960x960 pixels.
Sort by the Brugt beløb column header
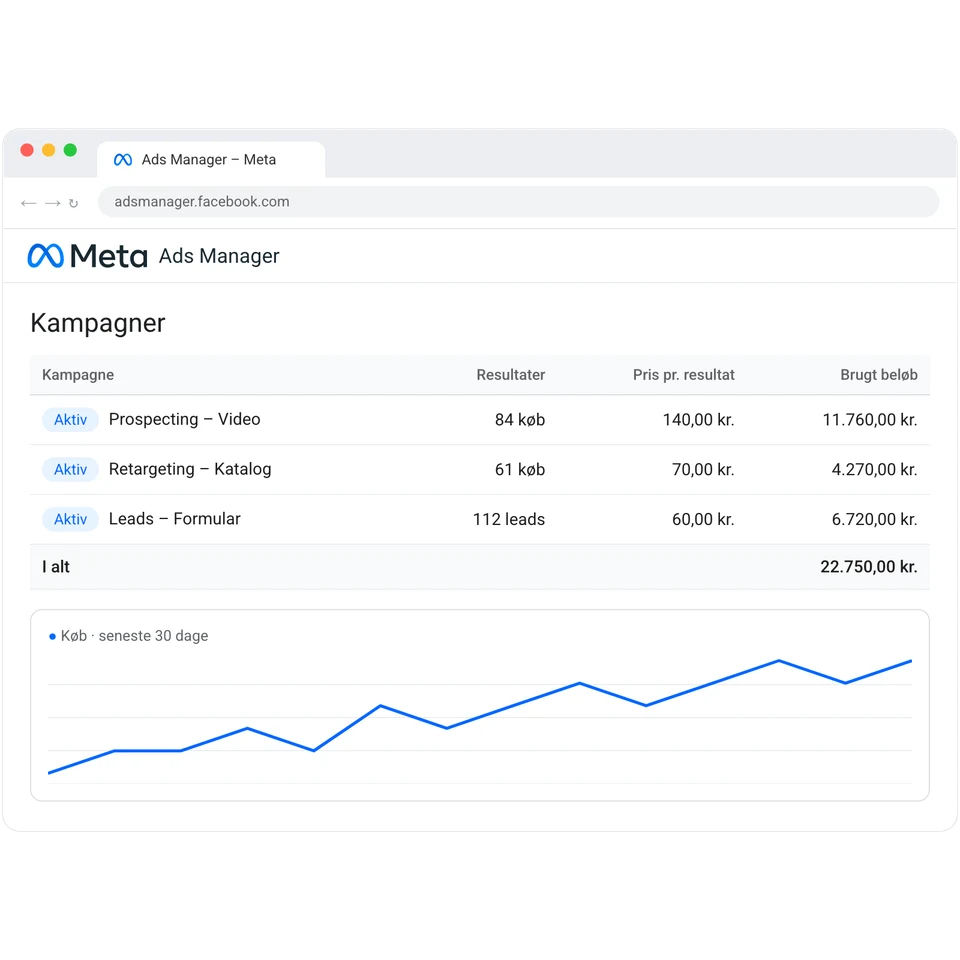879,375
